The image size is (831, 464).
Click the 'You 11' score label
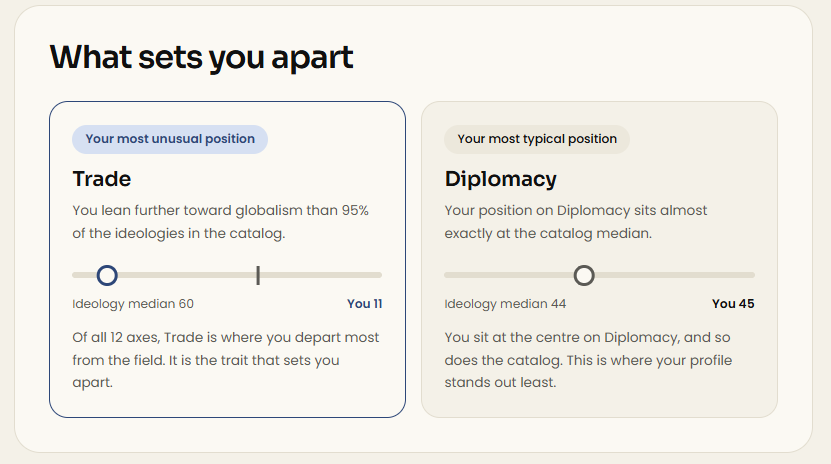[365, 304]
